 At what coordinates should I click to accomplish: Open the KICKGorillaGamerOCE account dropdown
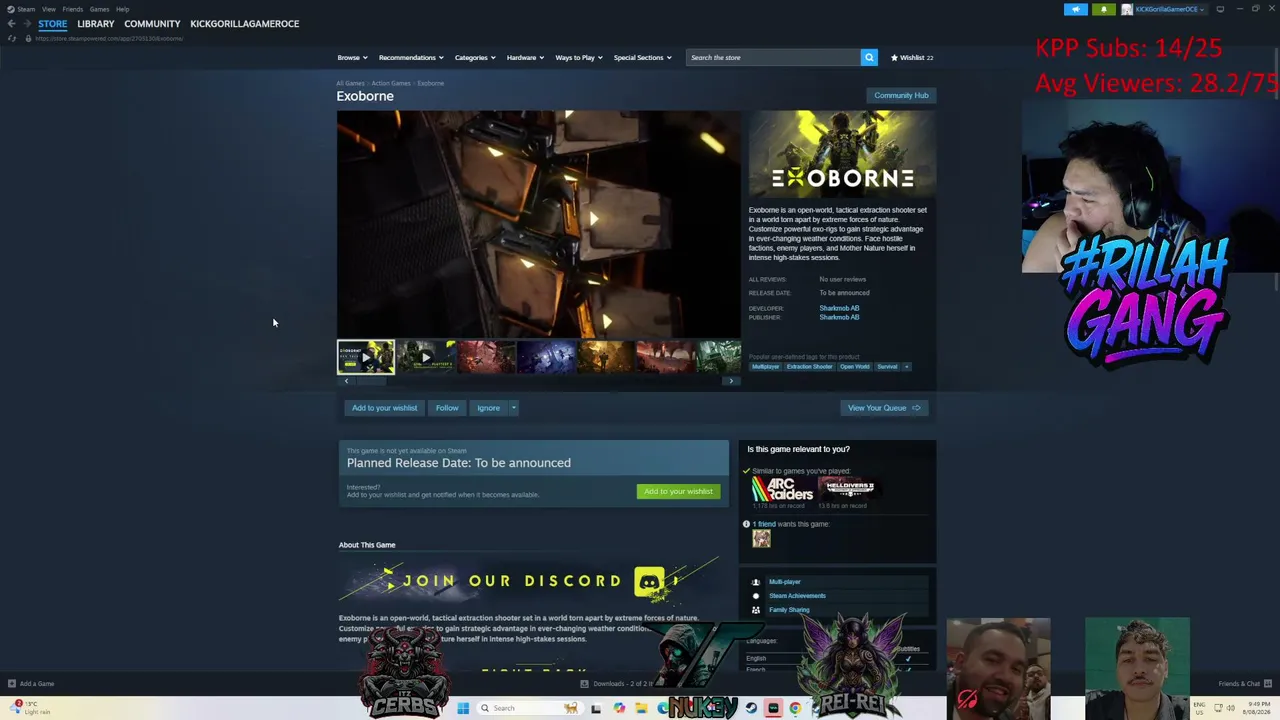1170,9
